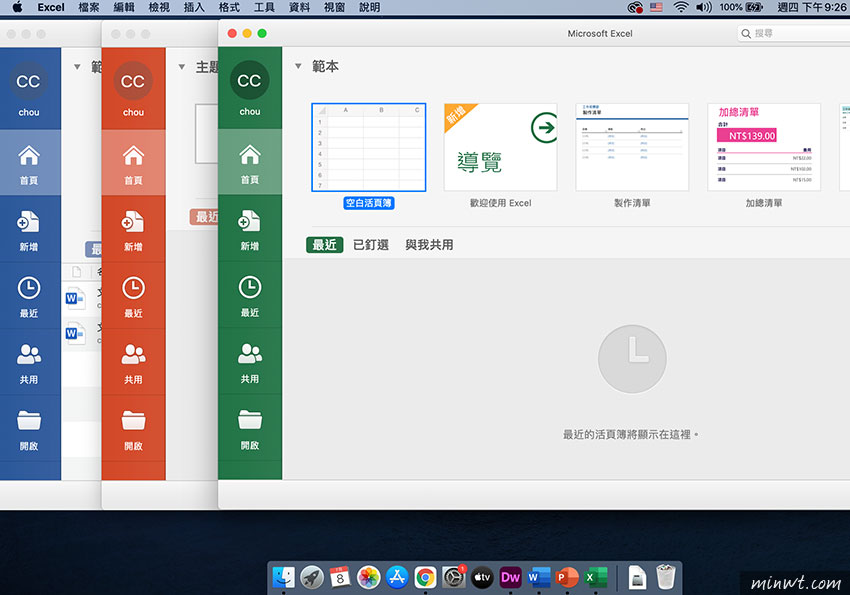Click Open folder in PowerPoint sidebar
This screenshot has width=850, height=595.
pos(133,428)
